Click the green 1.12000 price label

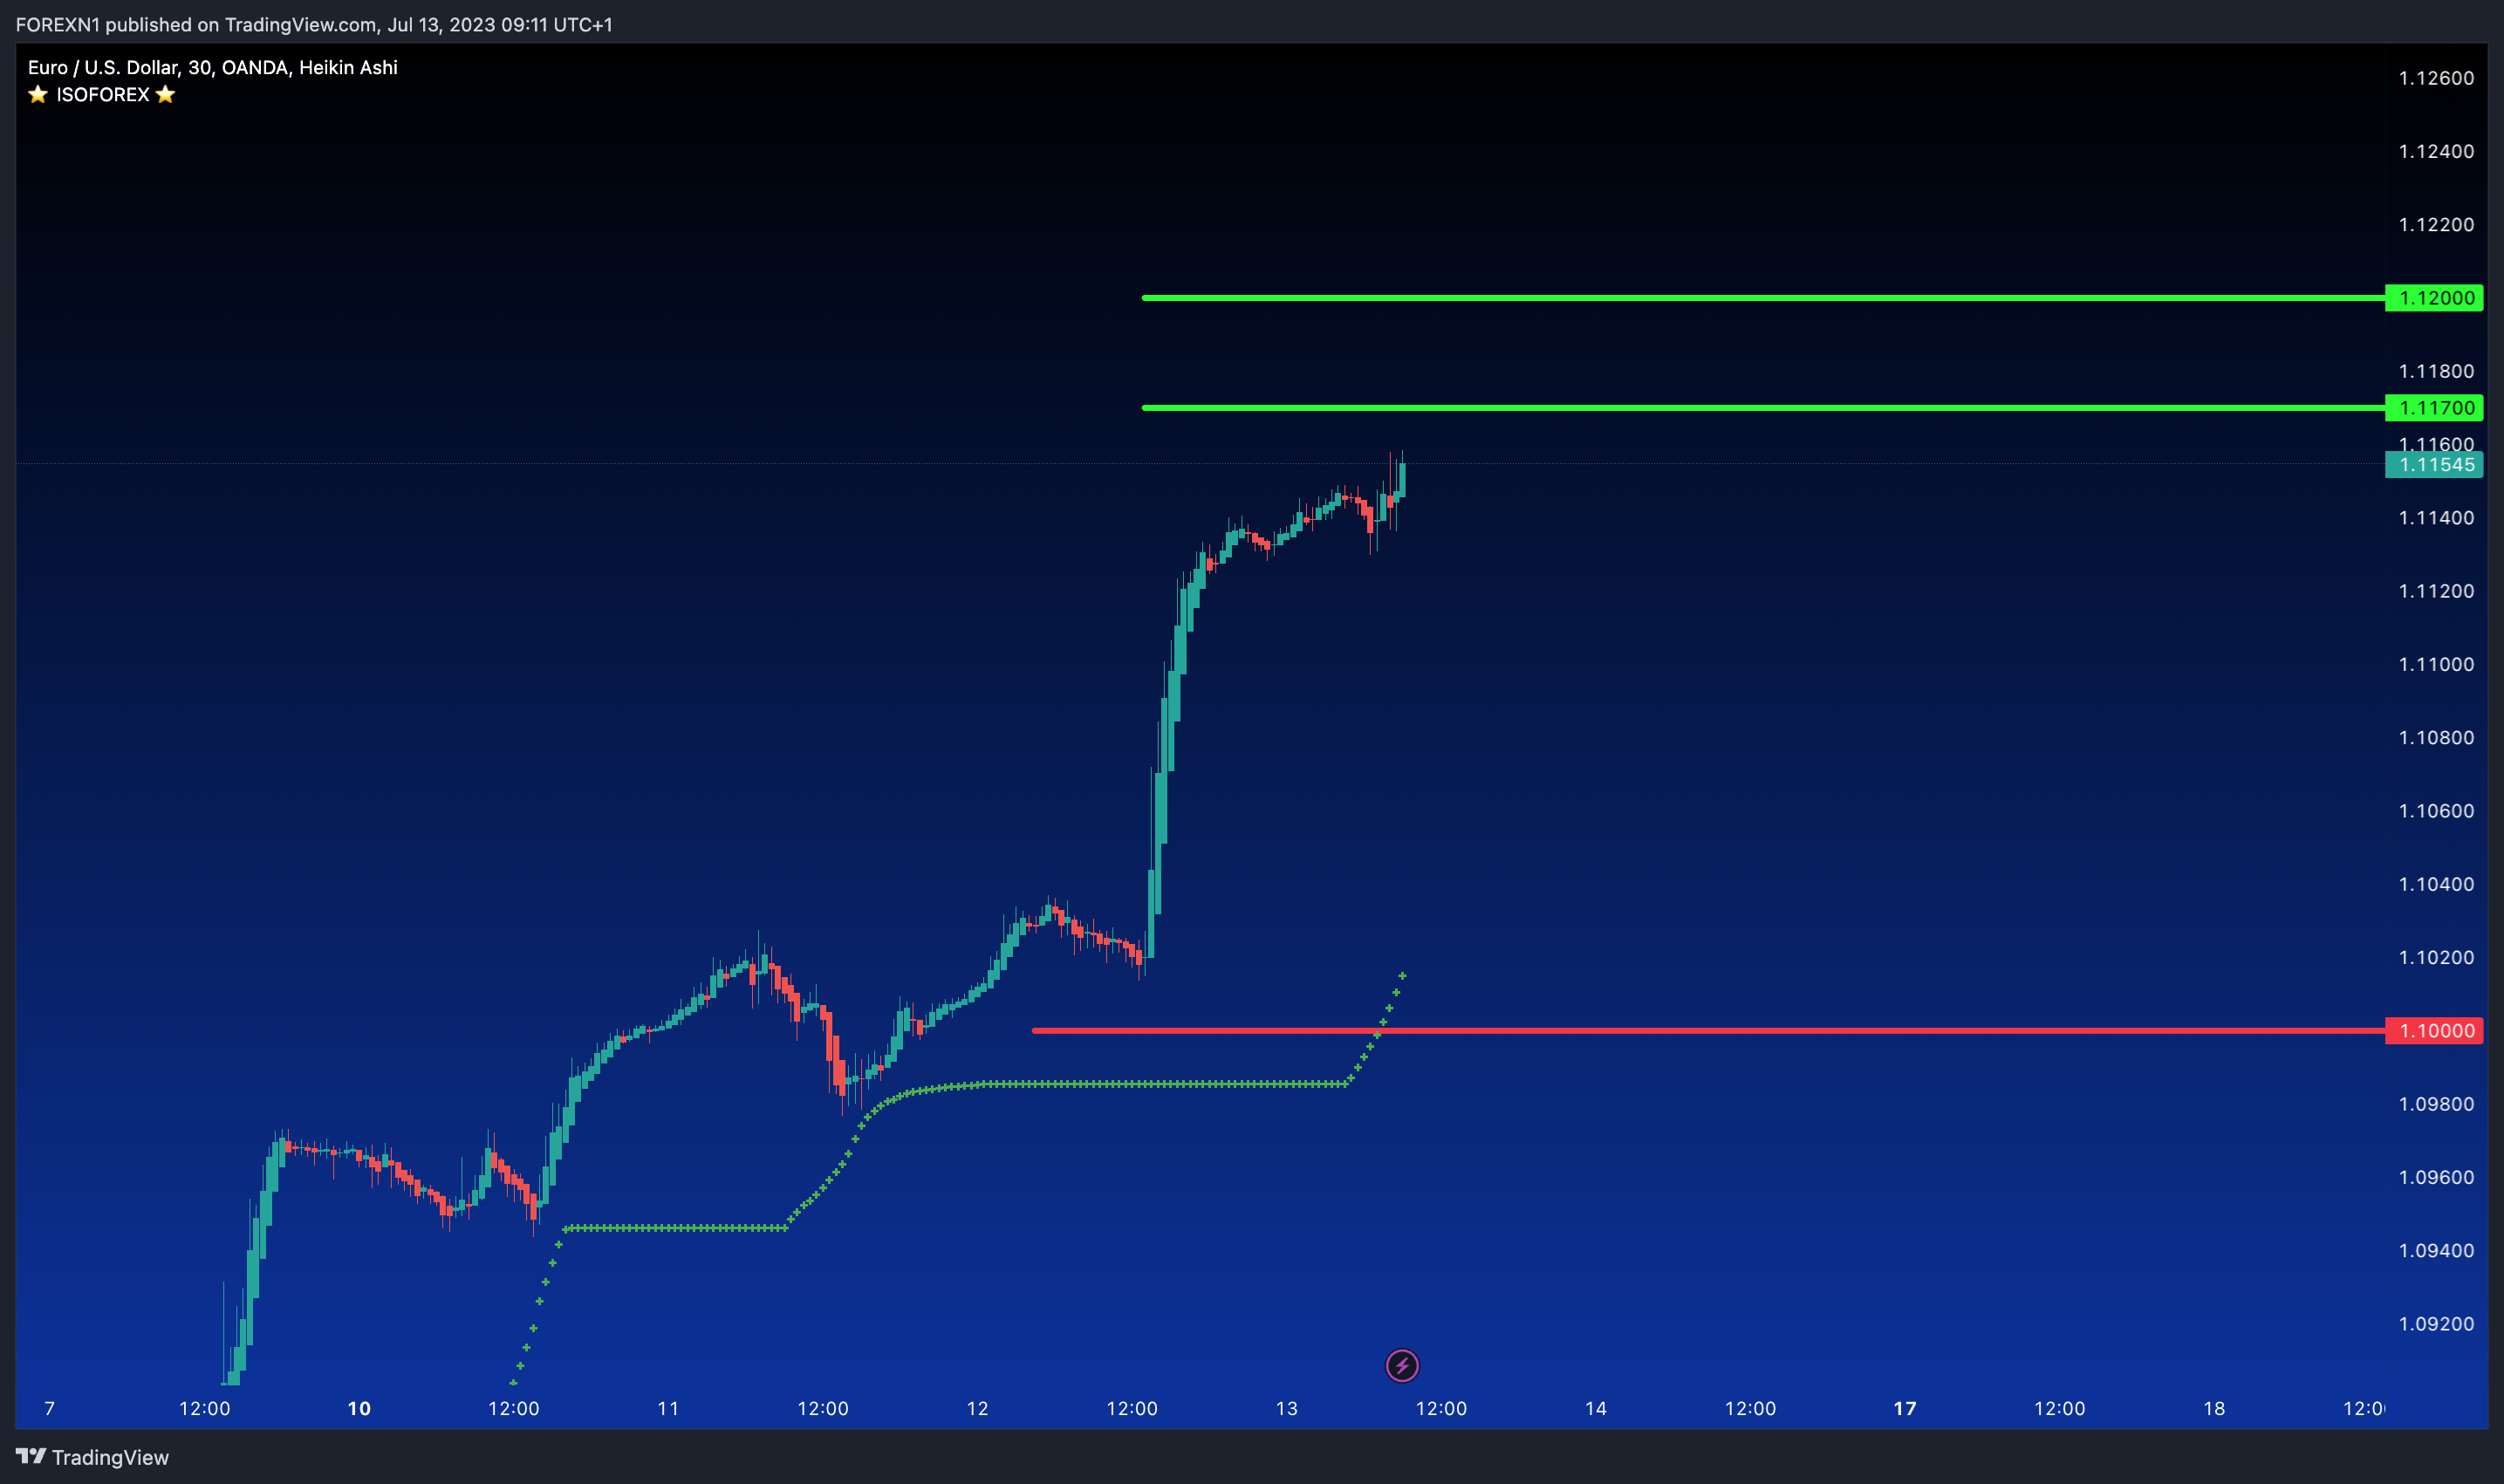[x=2434, y=298]
